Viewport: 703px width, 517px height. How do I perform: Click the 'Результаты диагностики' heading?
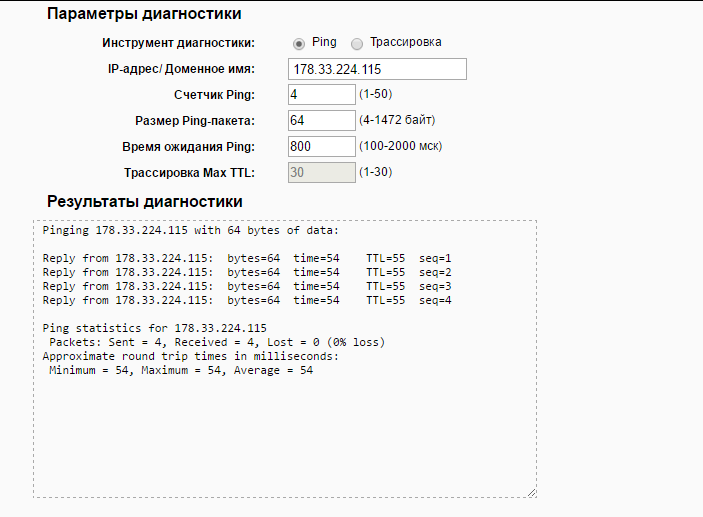[x=144, y=201]
